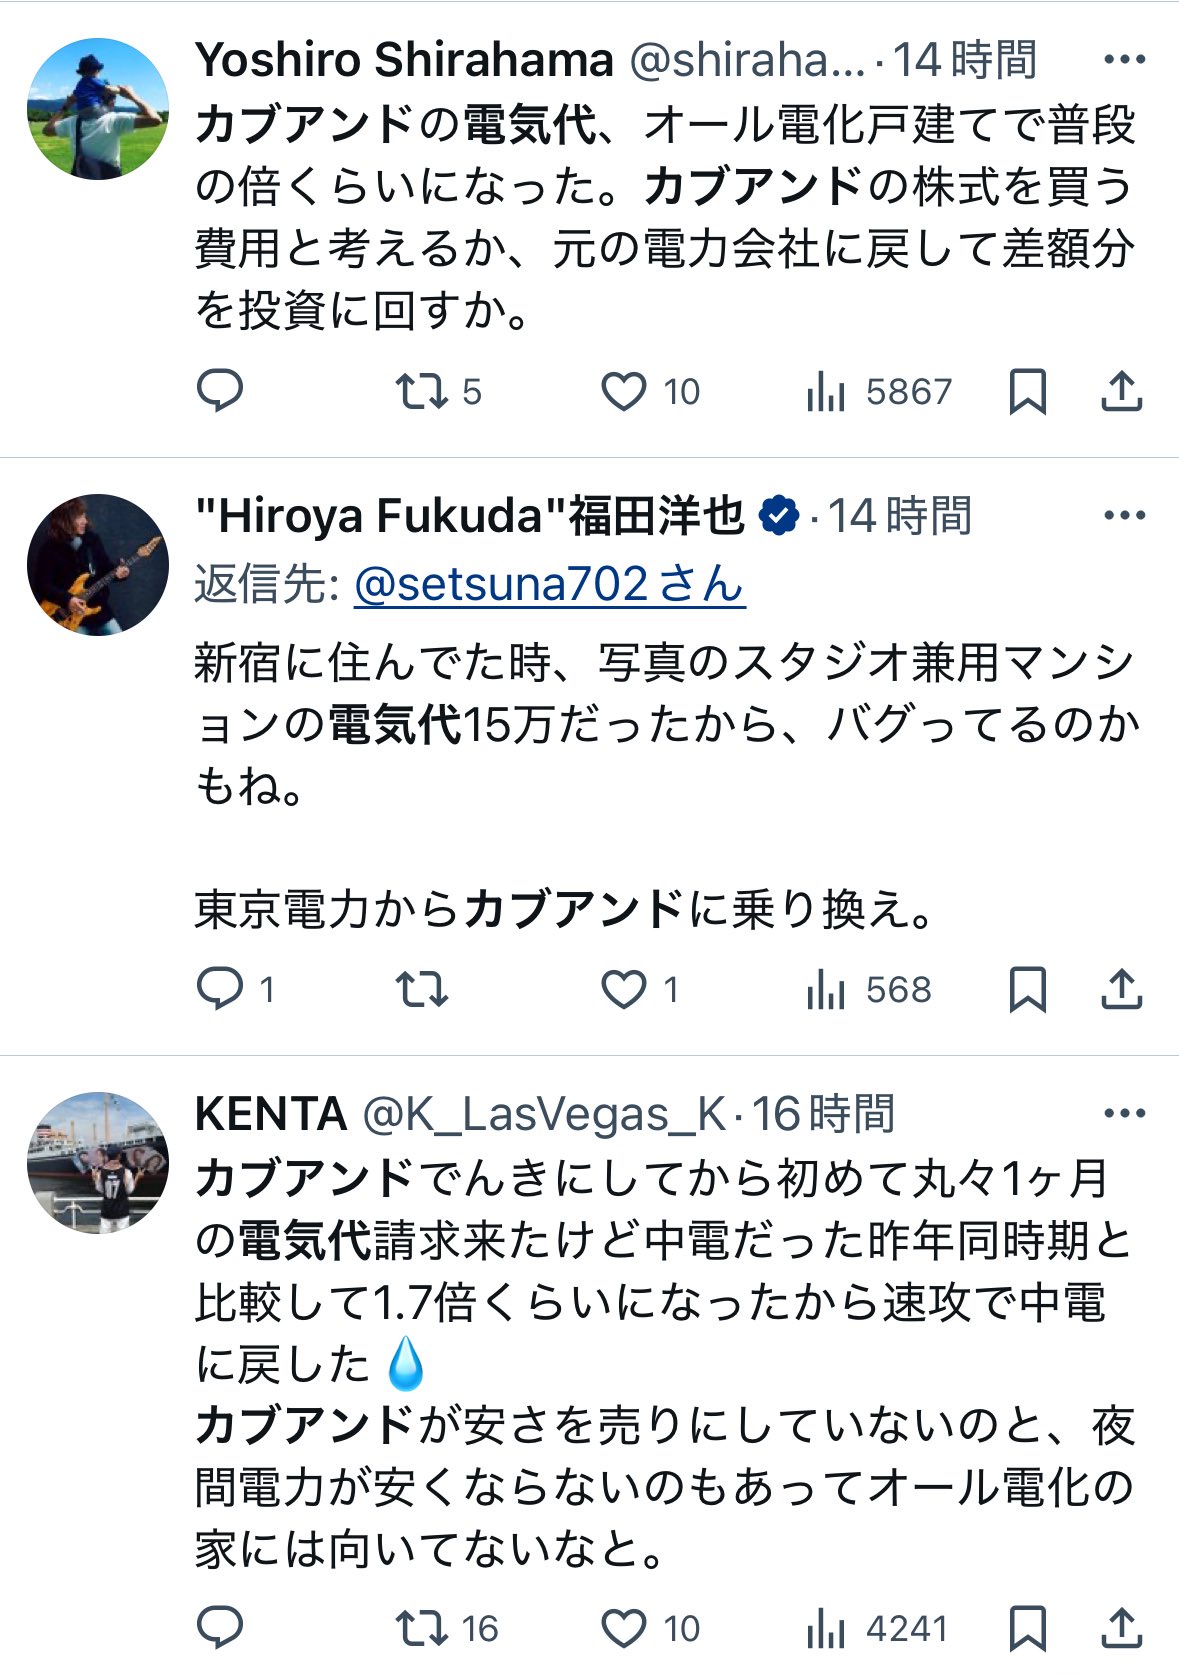Reply to Hiroya Fukuda's post with 1 reply
This screenshot has height=1675, width=1179.
(x=235, y=989)
